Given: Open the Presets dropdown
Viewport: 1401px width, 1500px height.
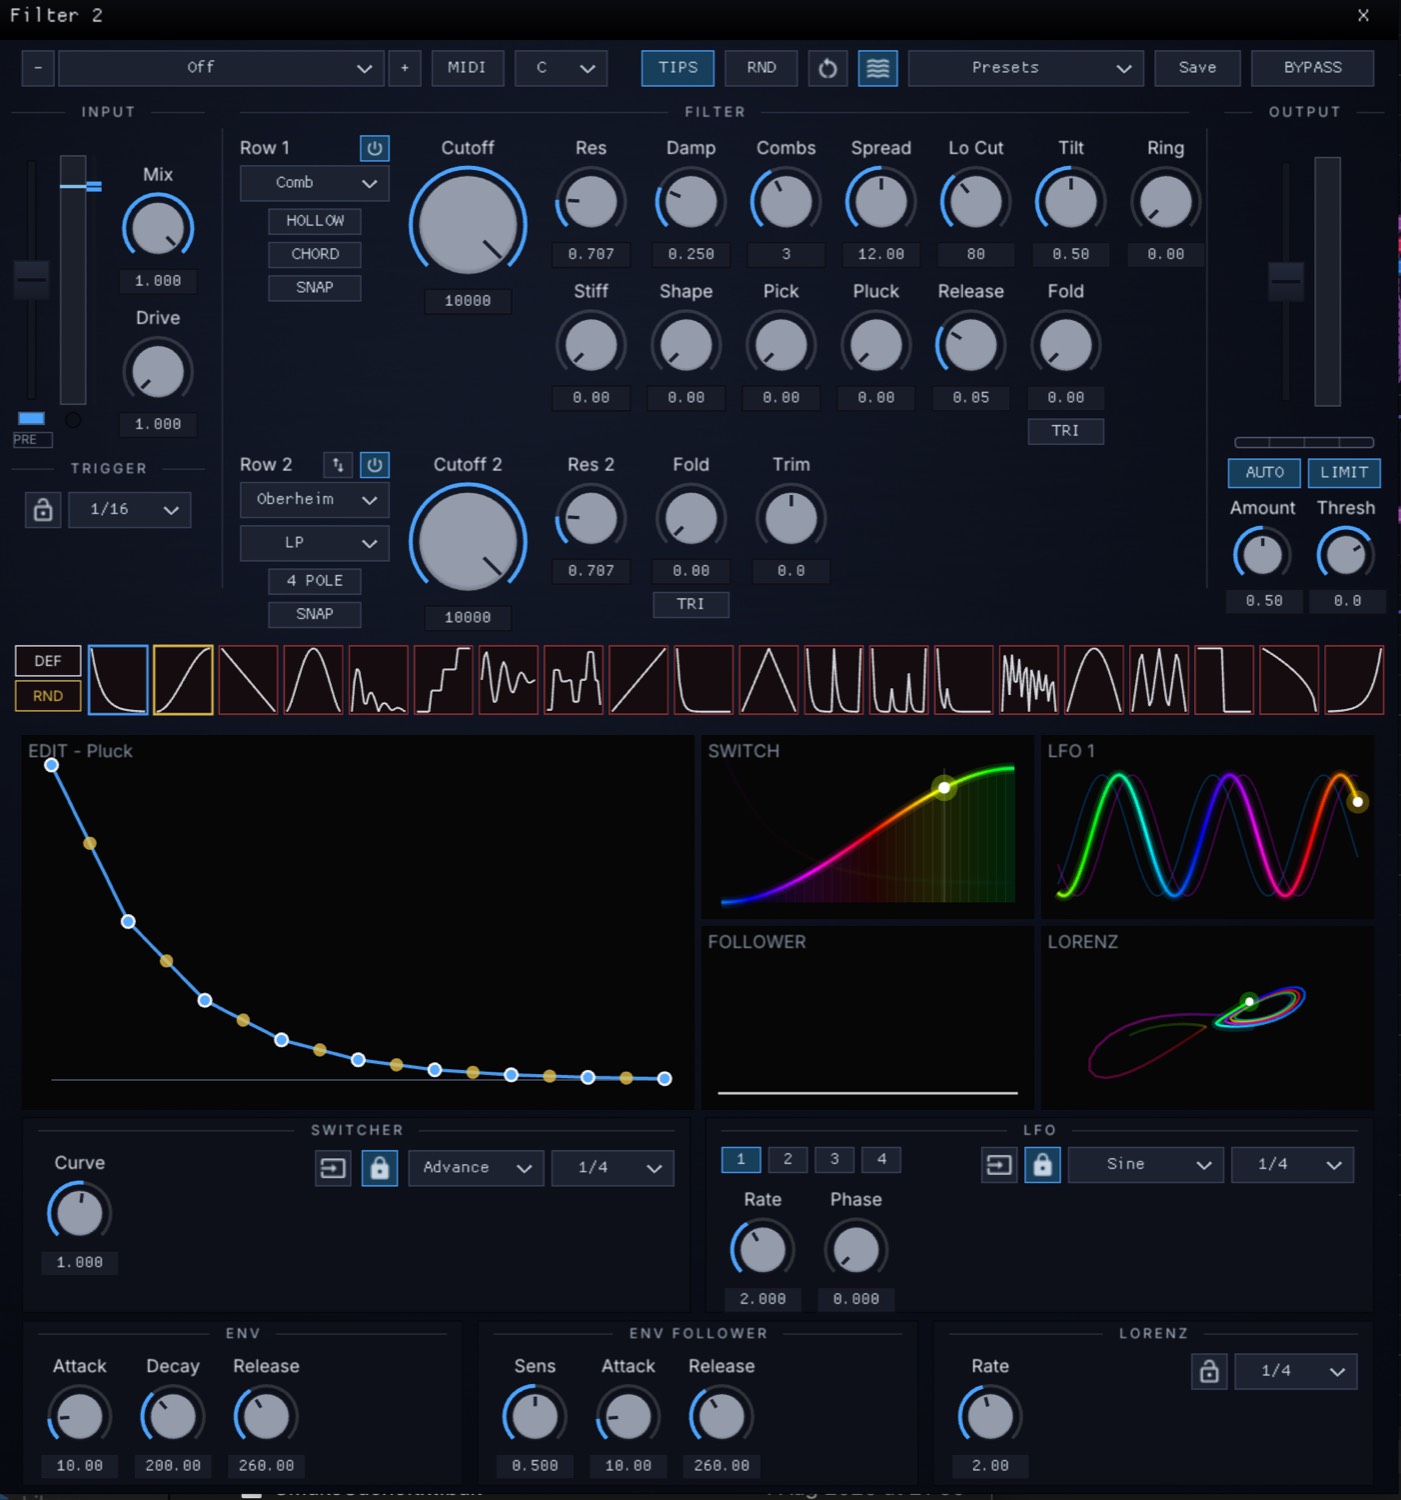Looking at the screenshot, I should click(1026, 68).
